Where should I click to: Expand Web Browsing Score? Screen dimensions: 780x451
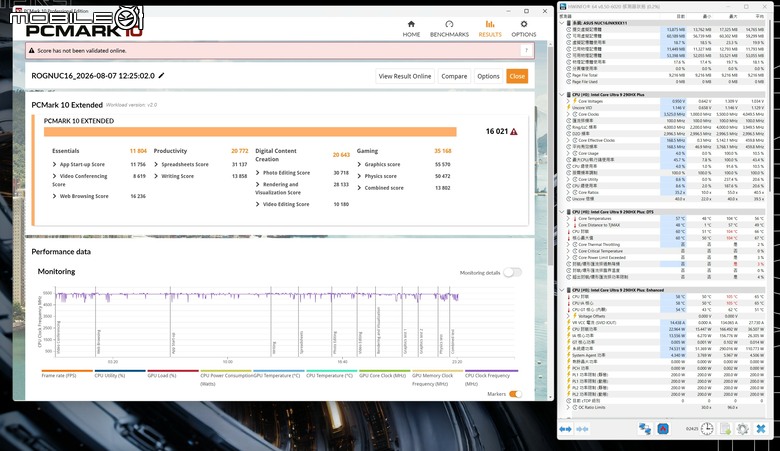point(54,196)
